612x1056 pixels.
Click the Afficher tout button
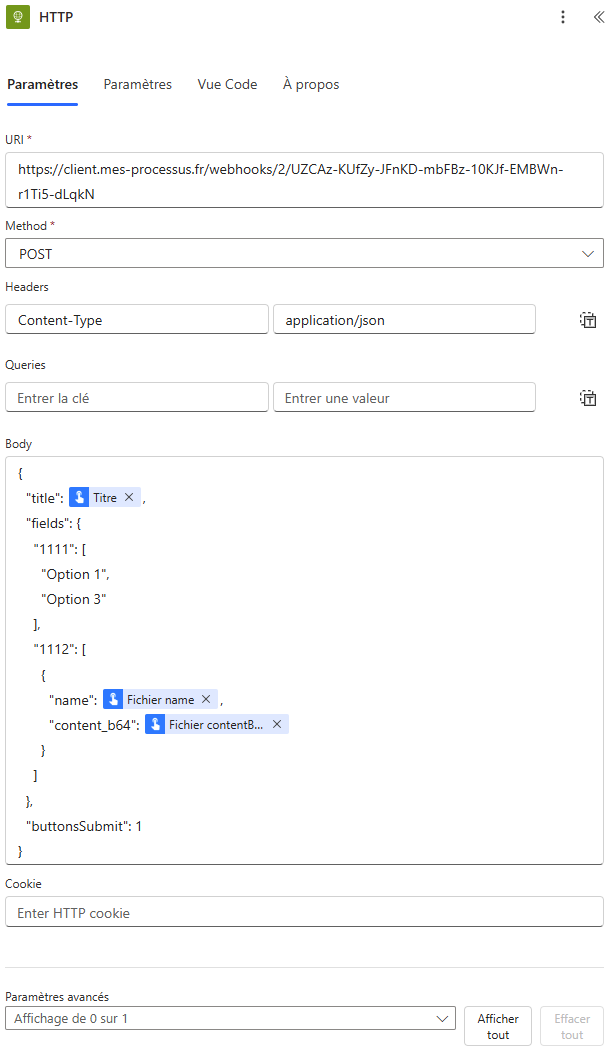coord(497,1026)
